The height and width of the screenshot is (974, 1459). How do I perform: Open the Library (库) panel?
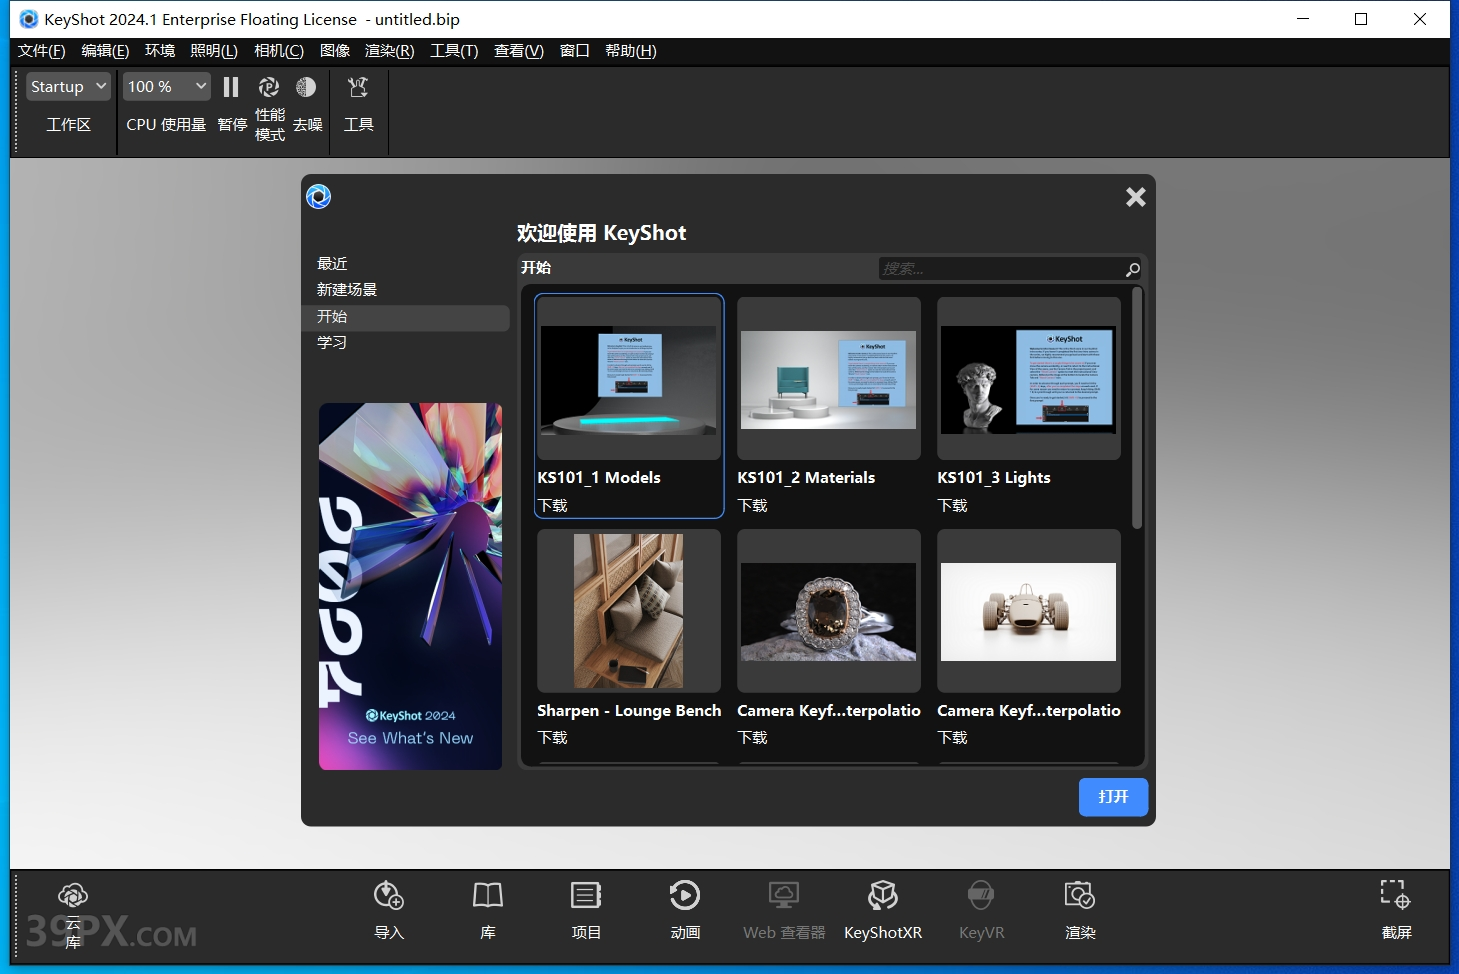click(487, 908)
